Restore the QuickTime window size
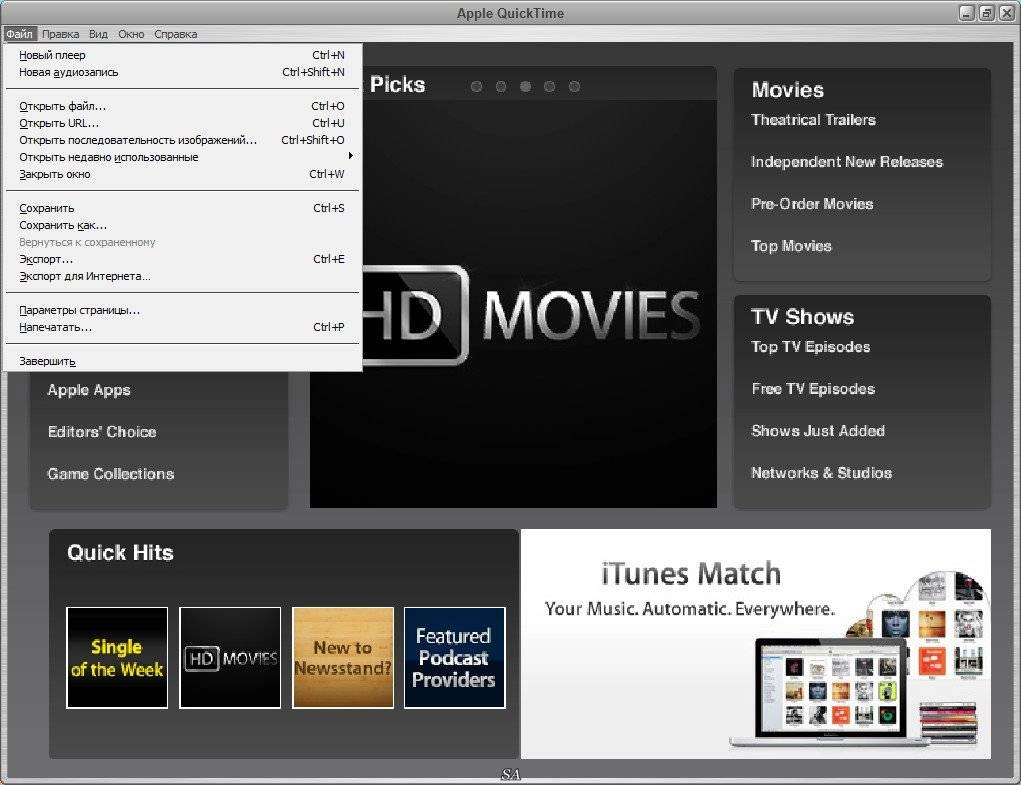The width and height of the screenshot is (1021, 785). click(986, 13)
